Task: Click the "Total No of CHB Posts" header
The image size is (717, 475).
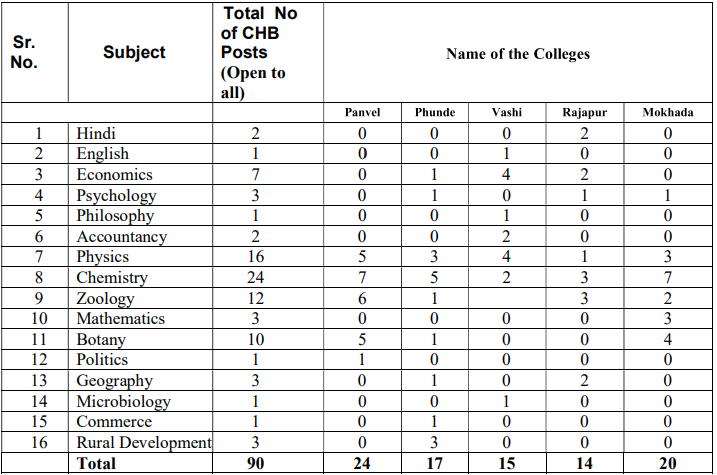Action: [x=260, y=52]
